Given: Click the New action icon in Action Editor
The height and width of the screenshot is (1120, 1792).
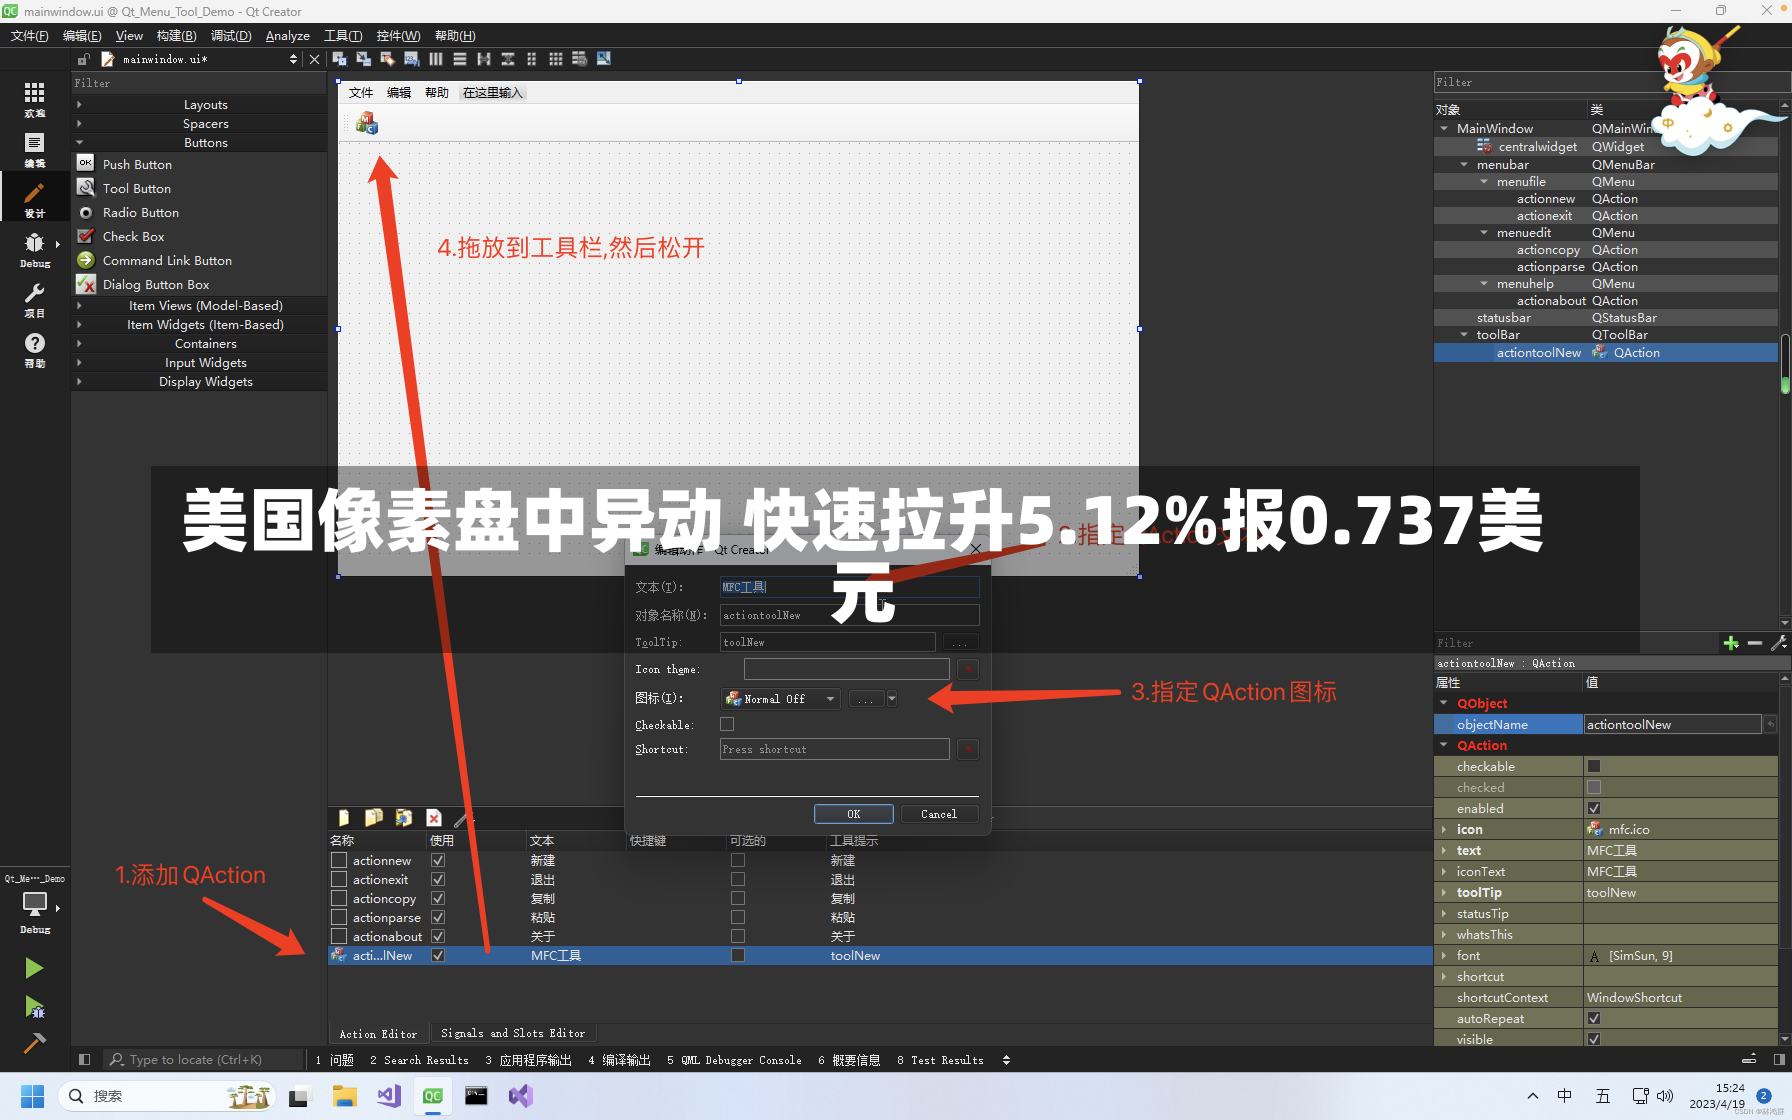Looking at the screenshot, I should (x=344, y=817).
